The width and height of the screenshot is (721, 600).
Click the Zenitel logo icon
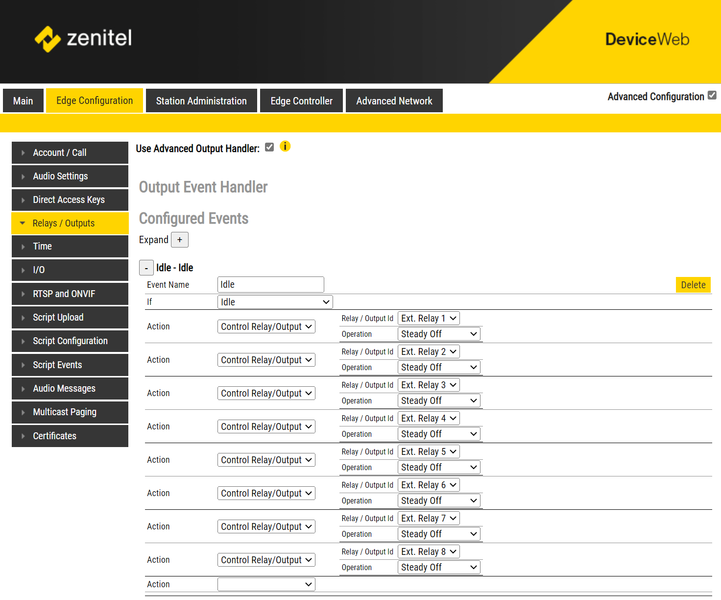47,39
